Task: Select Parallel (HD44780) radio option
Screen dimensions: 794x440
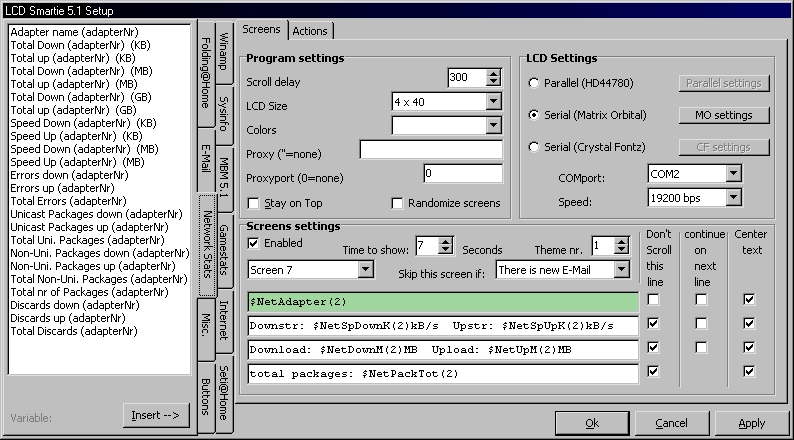Action: [534, 83]
